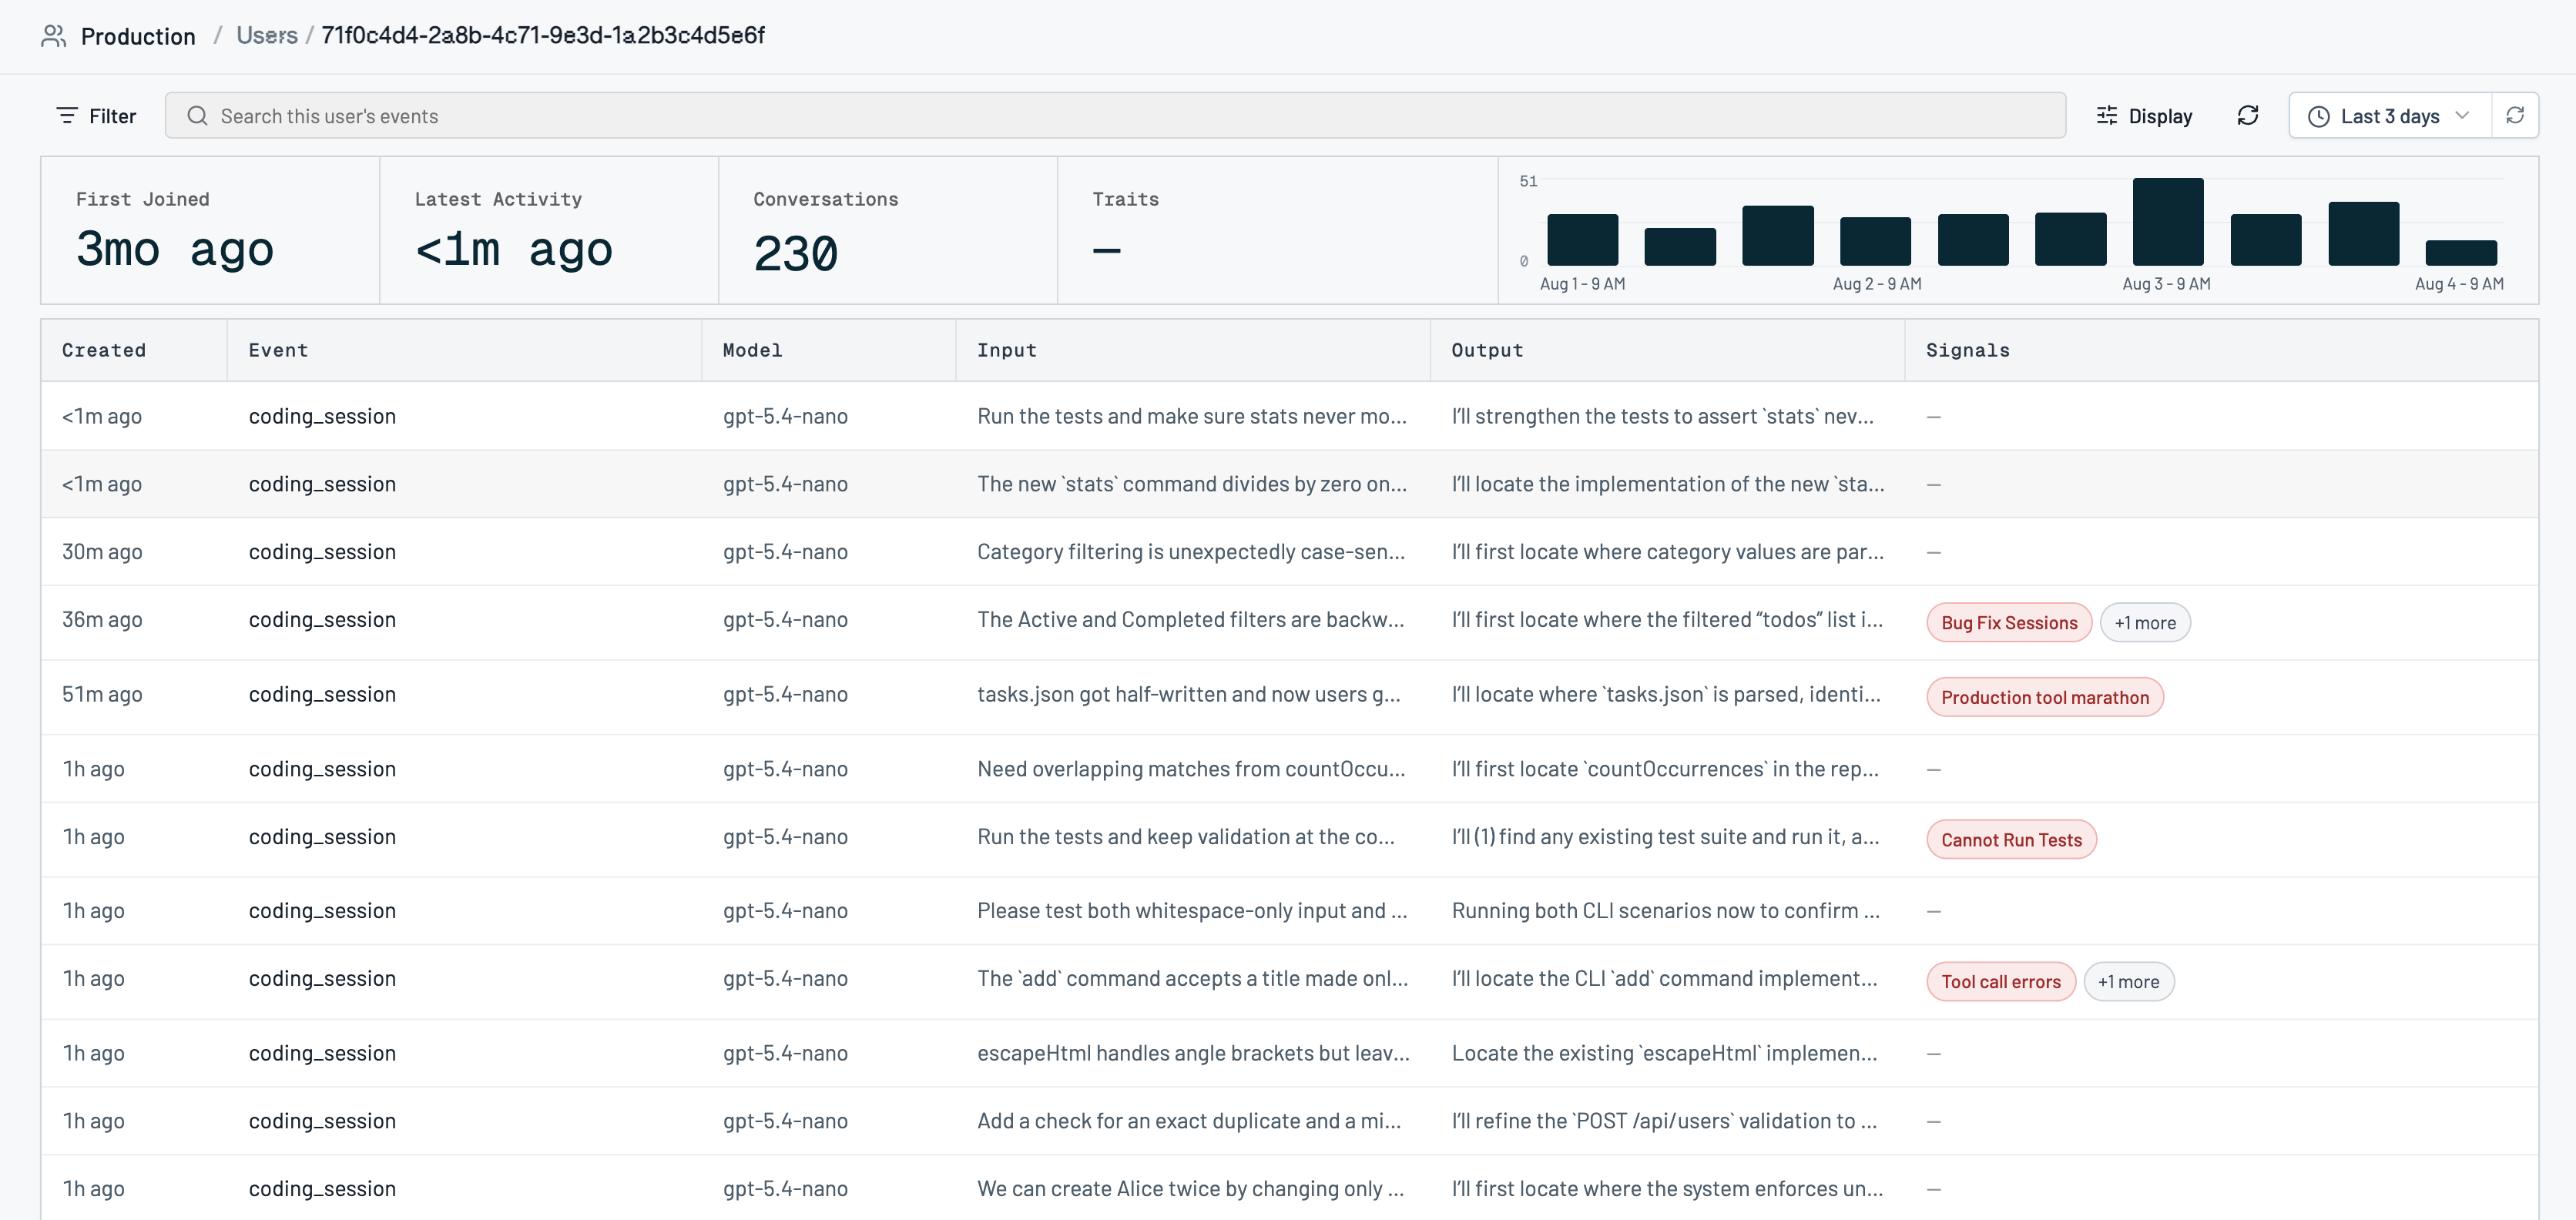Open the Production breadcrumb
The image size is (2576, 1220).
pos(138,36)
